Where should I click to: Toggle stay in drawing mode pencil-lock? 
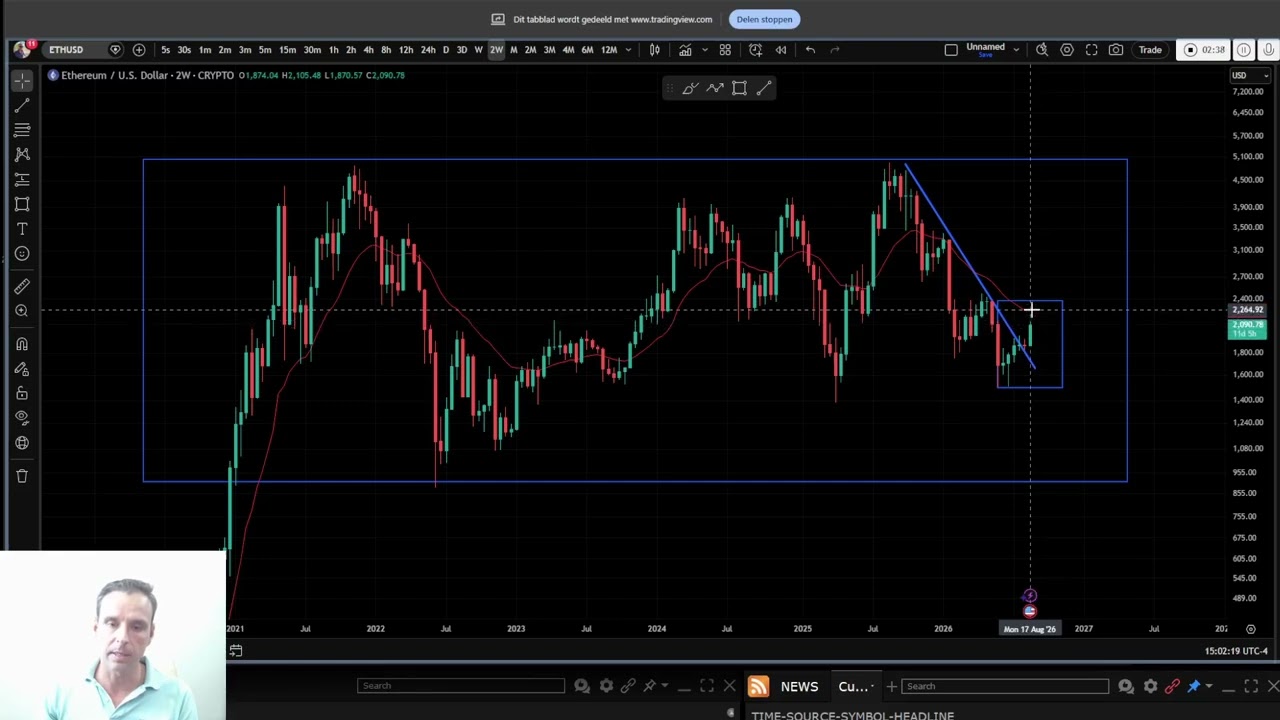tap(22, 369)
